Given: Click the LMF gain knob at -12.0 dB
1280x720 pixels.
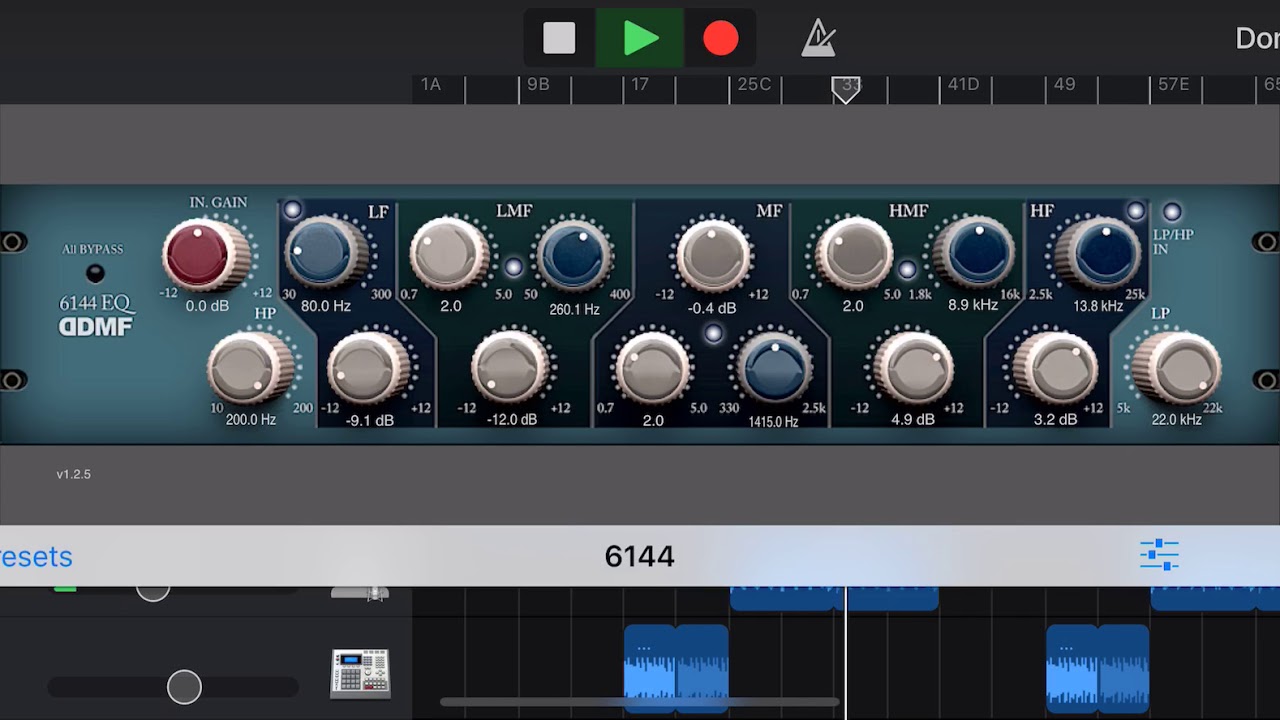Looking at the screenshot, I should tap(511, 368).
